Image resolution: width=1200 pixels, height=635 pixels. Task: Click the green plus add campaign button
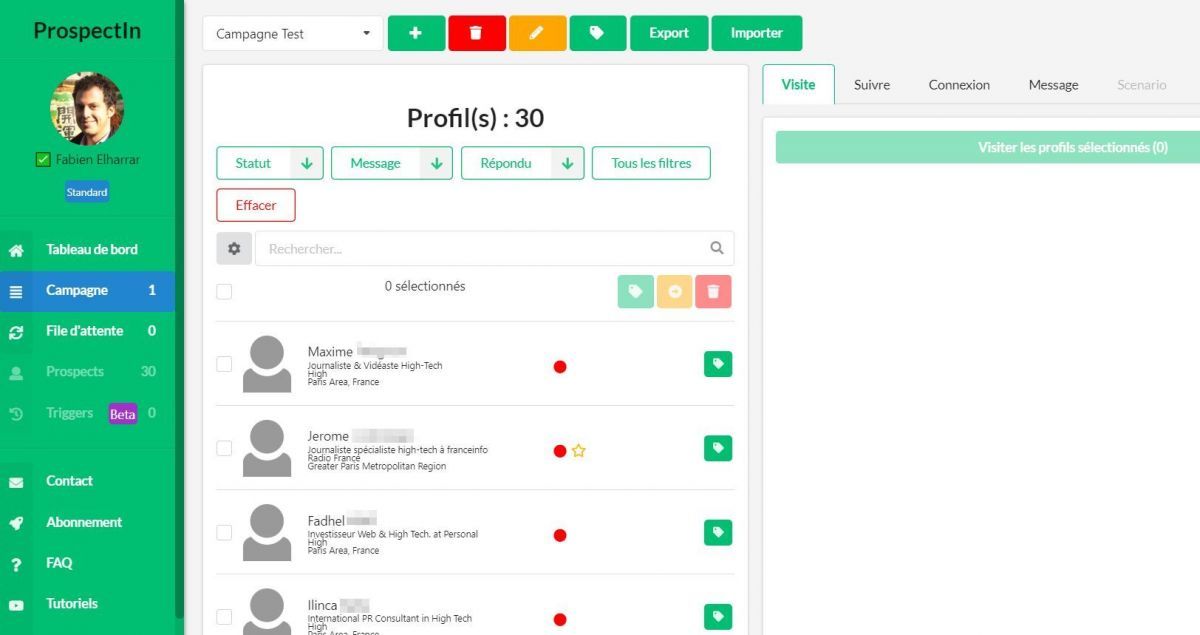point(416,33)
